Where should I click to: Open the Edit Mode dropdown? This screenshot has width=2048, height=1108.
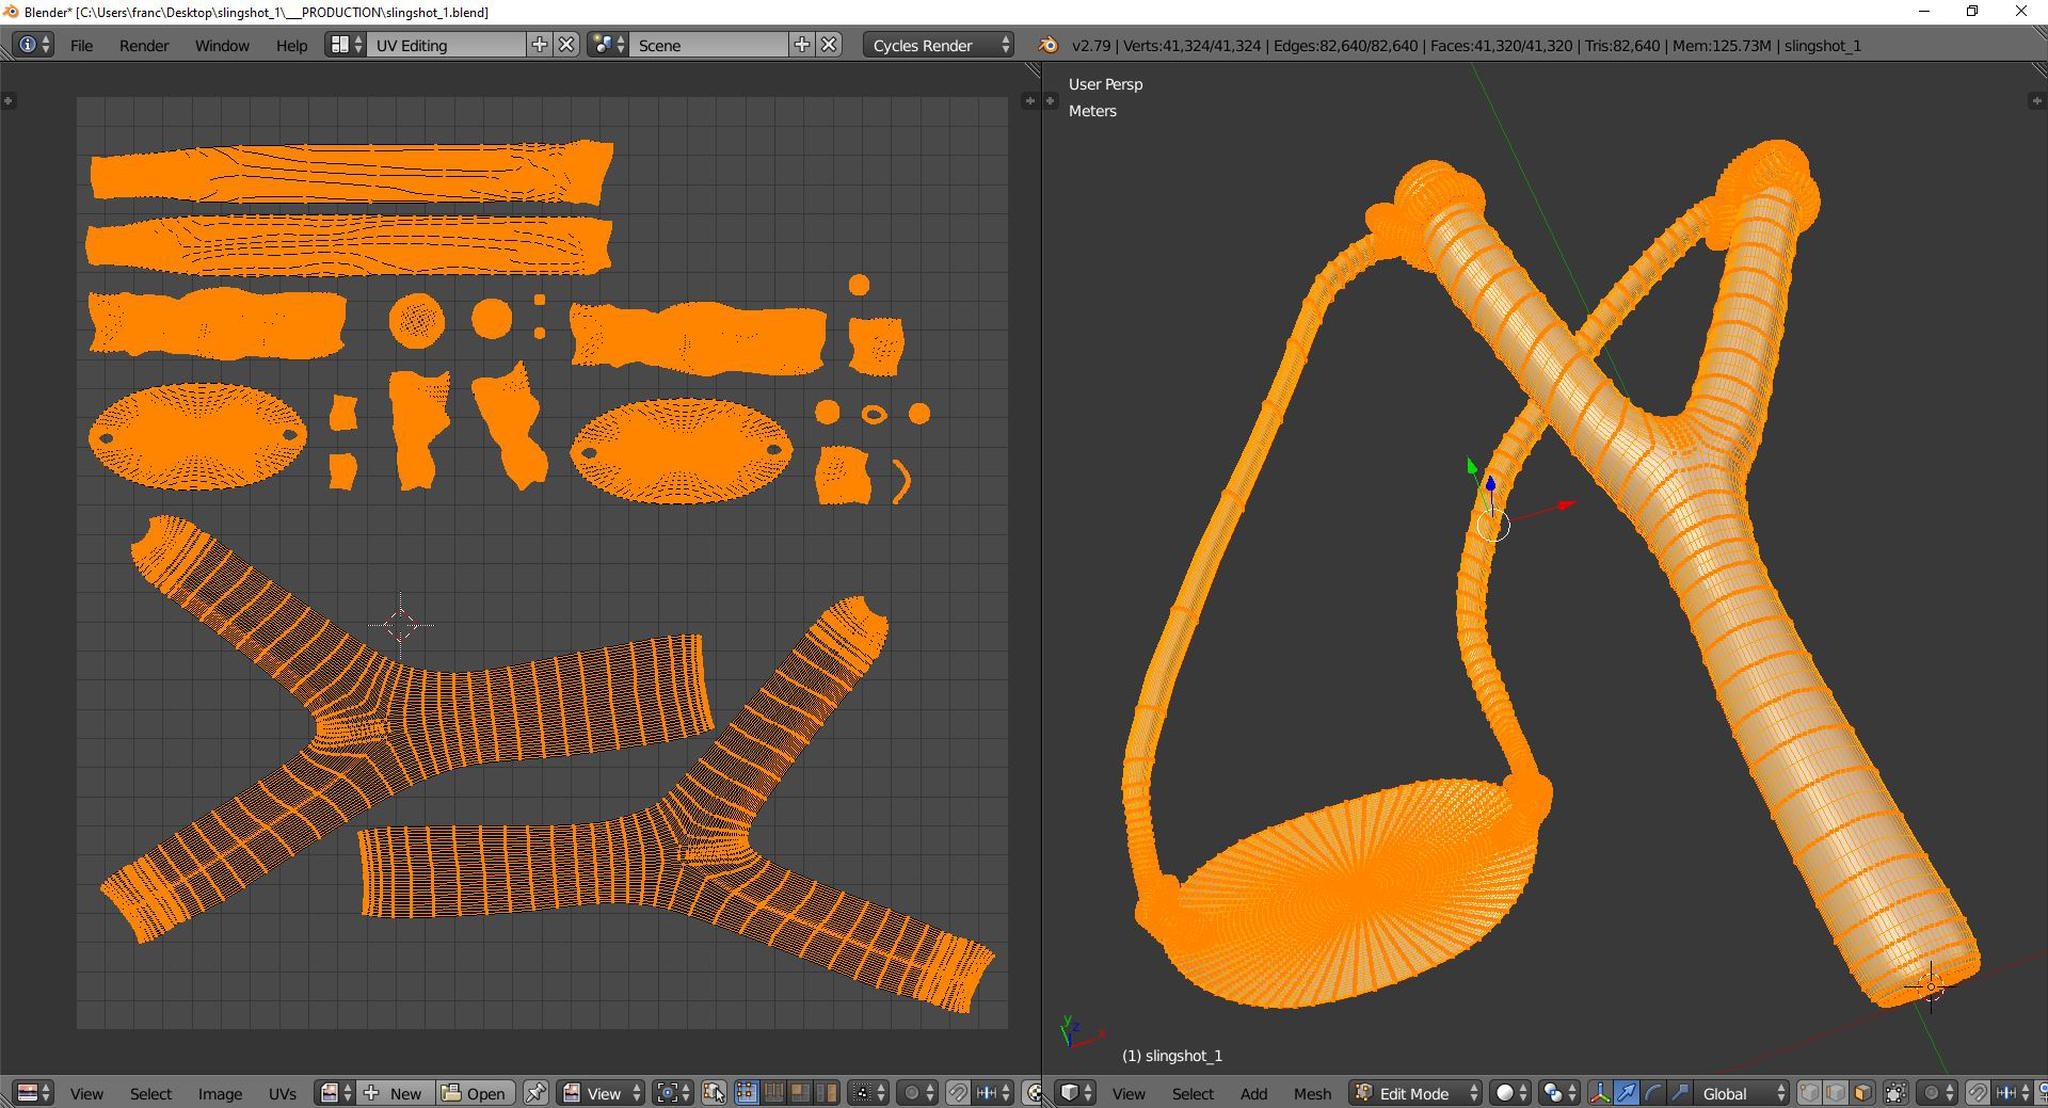pyautogui.click(x=1413, y=1093)
